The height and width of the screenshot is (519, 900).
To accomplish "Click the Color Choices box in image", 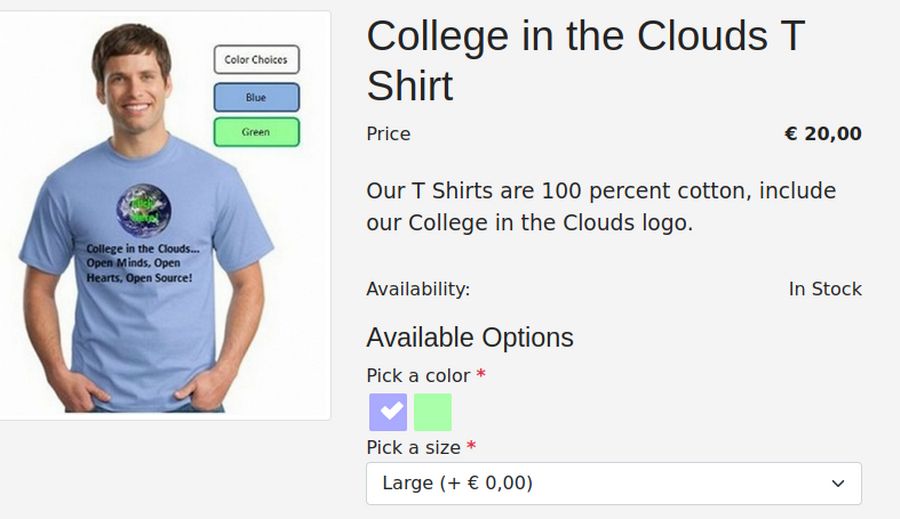I will (x=256, y=60).
